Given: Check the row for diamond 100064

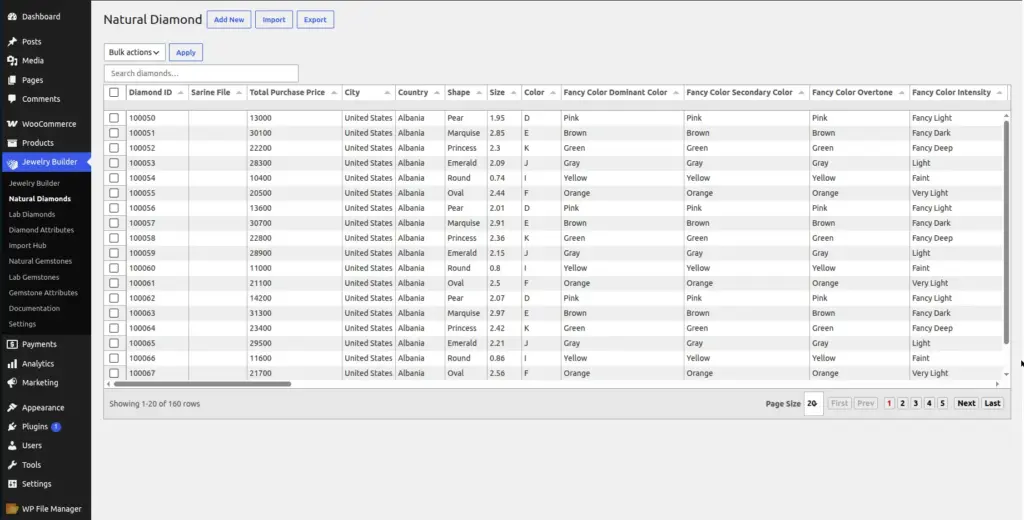Looking at the screenshot, I should [x=114, y=329].
